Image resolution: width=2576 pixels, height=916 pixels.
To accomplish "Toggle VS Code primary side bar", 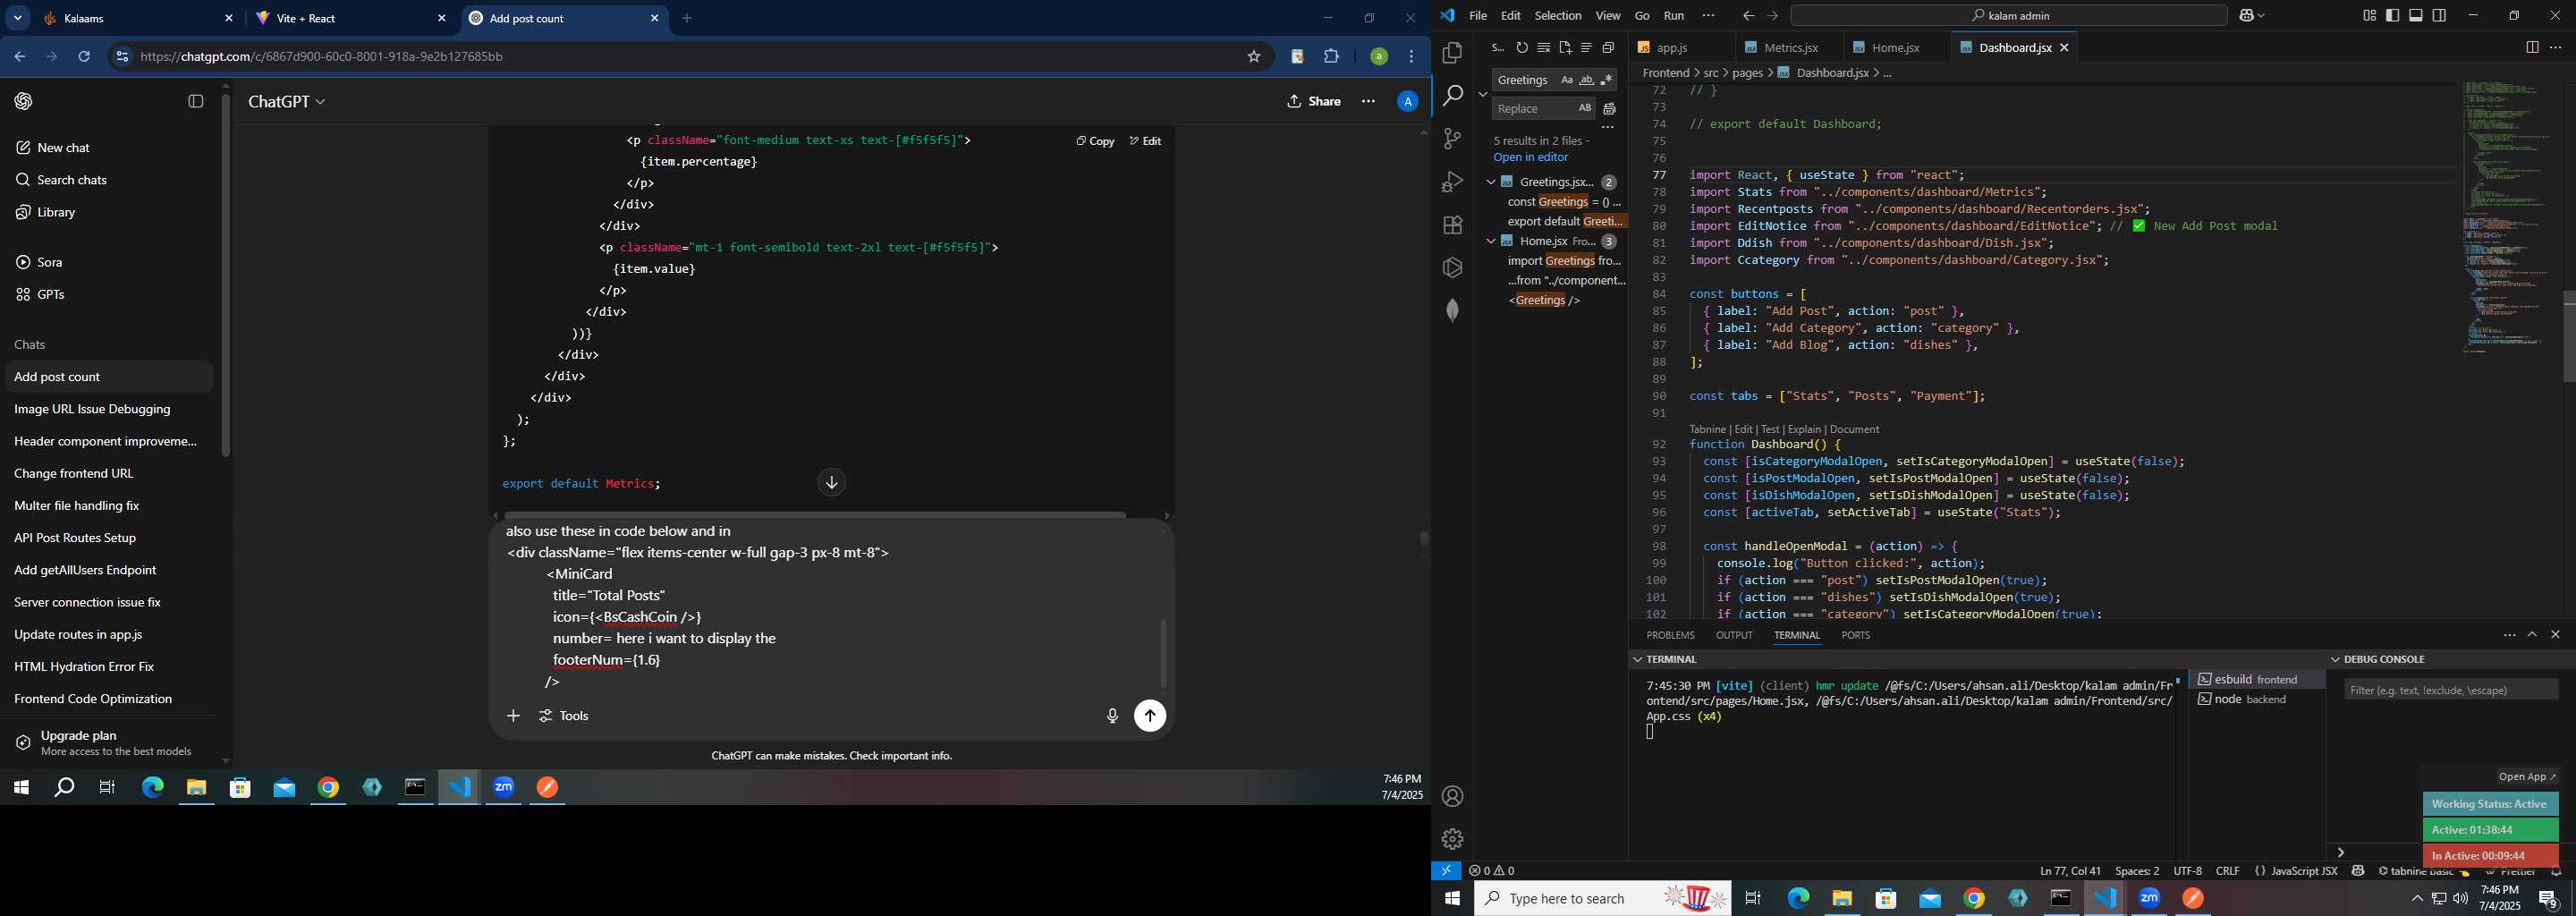I will pos(2393,16).
